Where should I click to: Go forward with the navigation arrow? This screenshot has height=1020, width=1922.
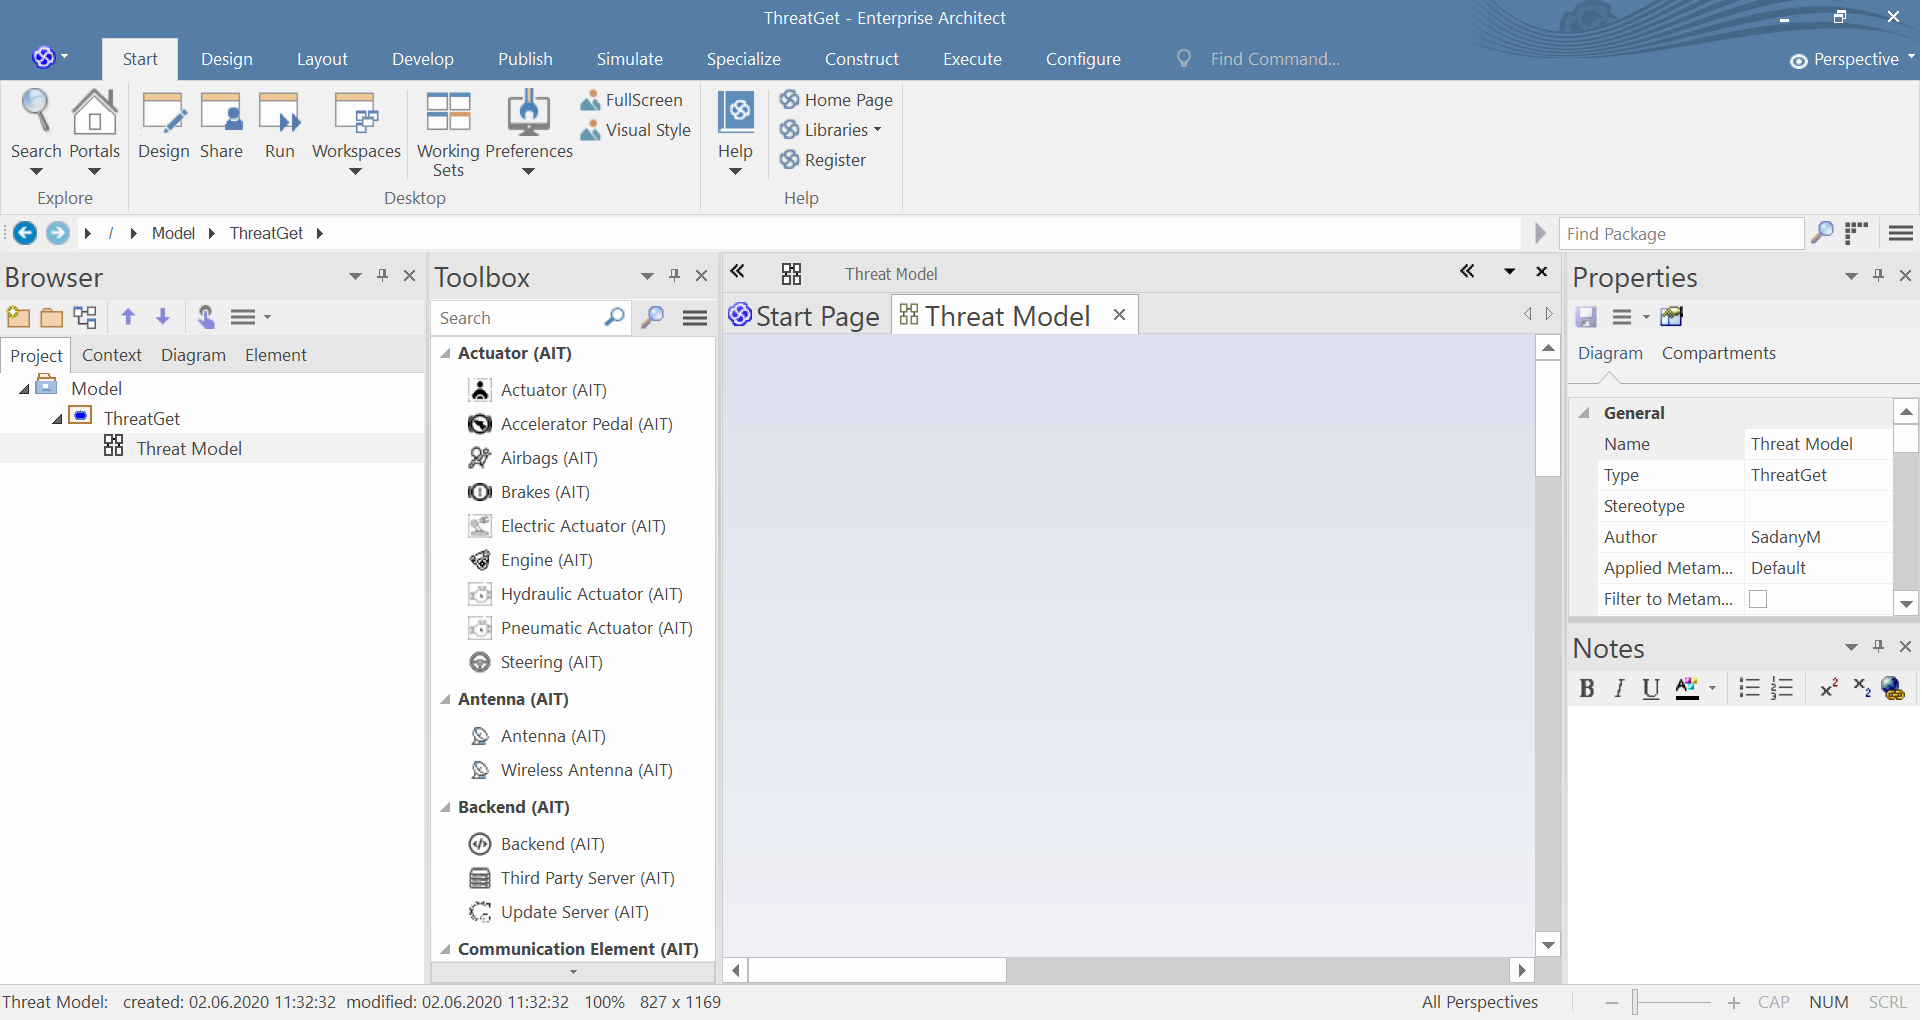(x=58, y=233)
